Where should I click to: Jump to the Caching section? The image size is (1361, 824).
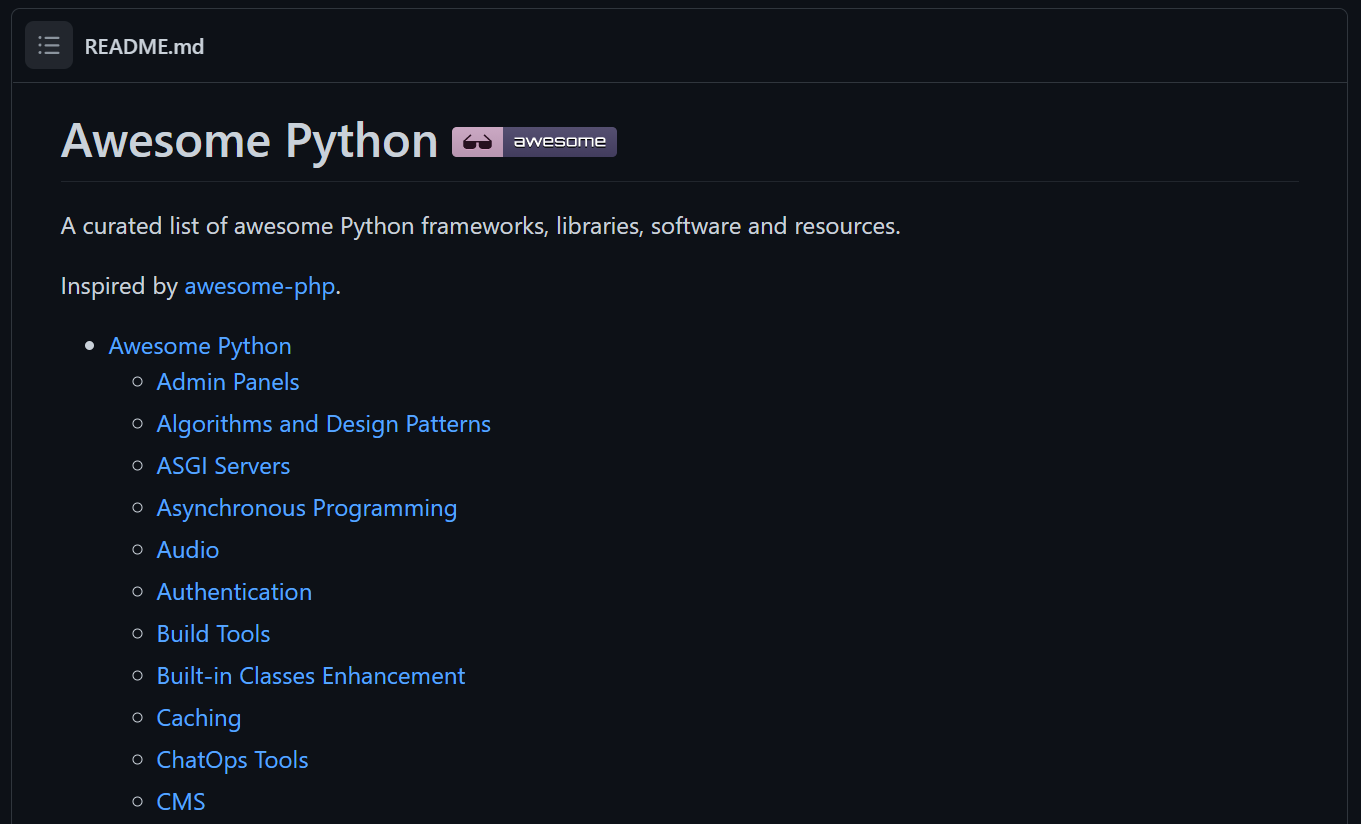(199, 718)
